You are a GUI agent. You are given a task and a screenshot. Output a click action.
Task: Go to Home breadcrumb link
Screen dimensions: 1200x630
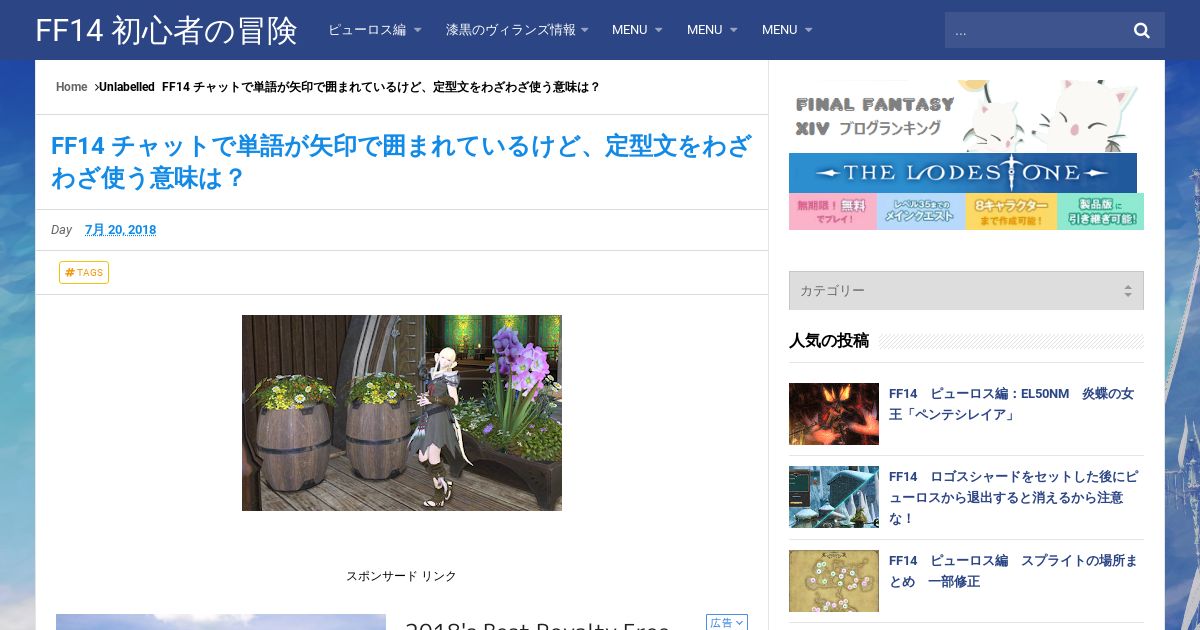(x=72, y=87)
